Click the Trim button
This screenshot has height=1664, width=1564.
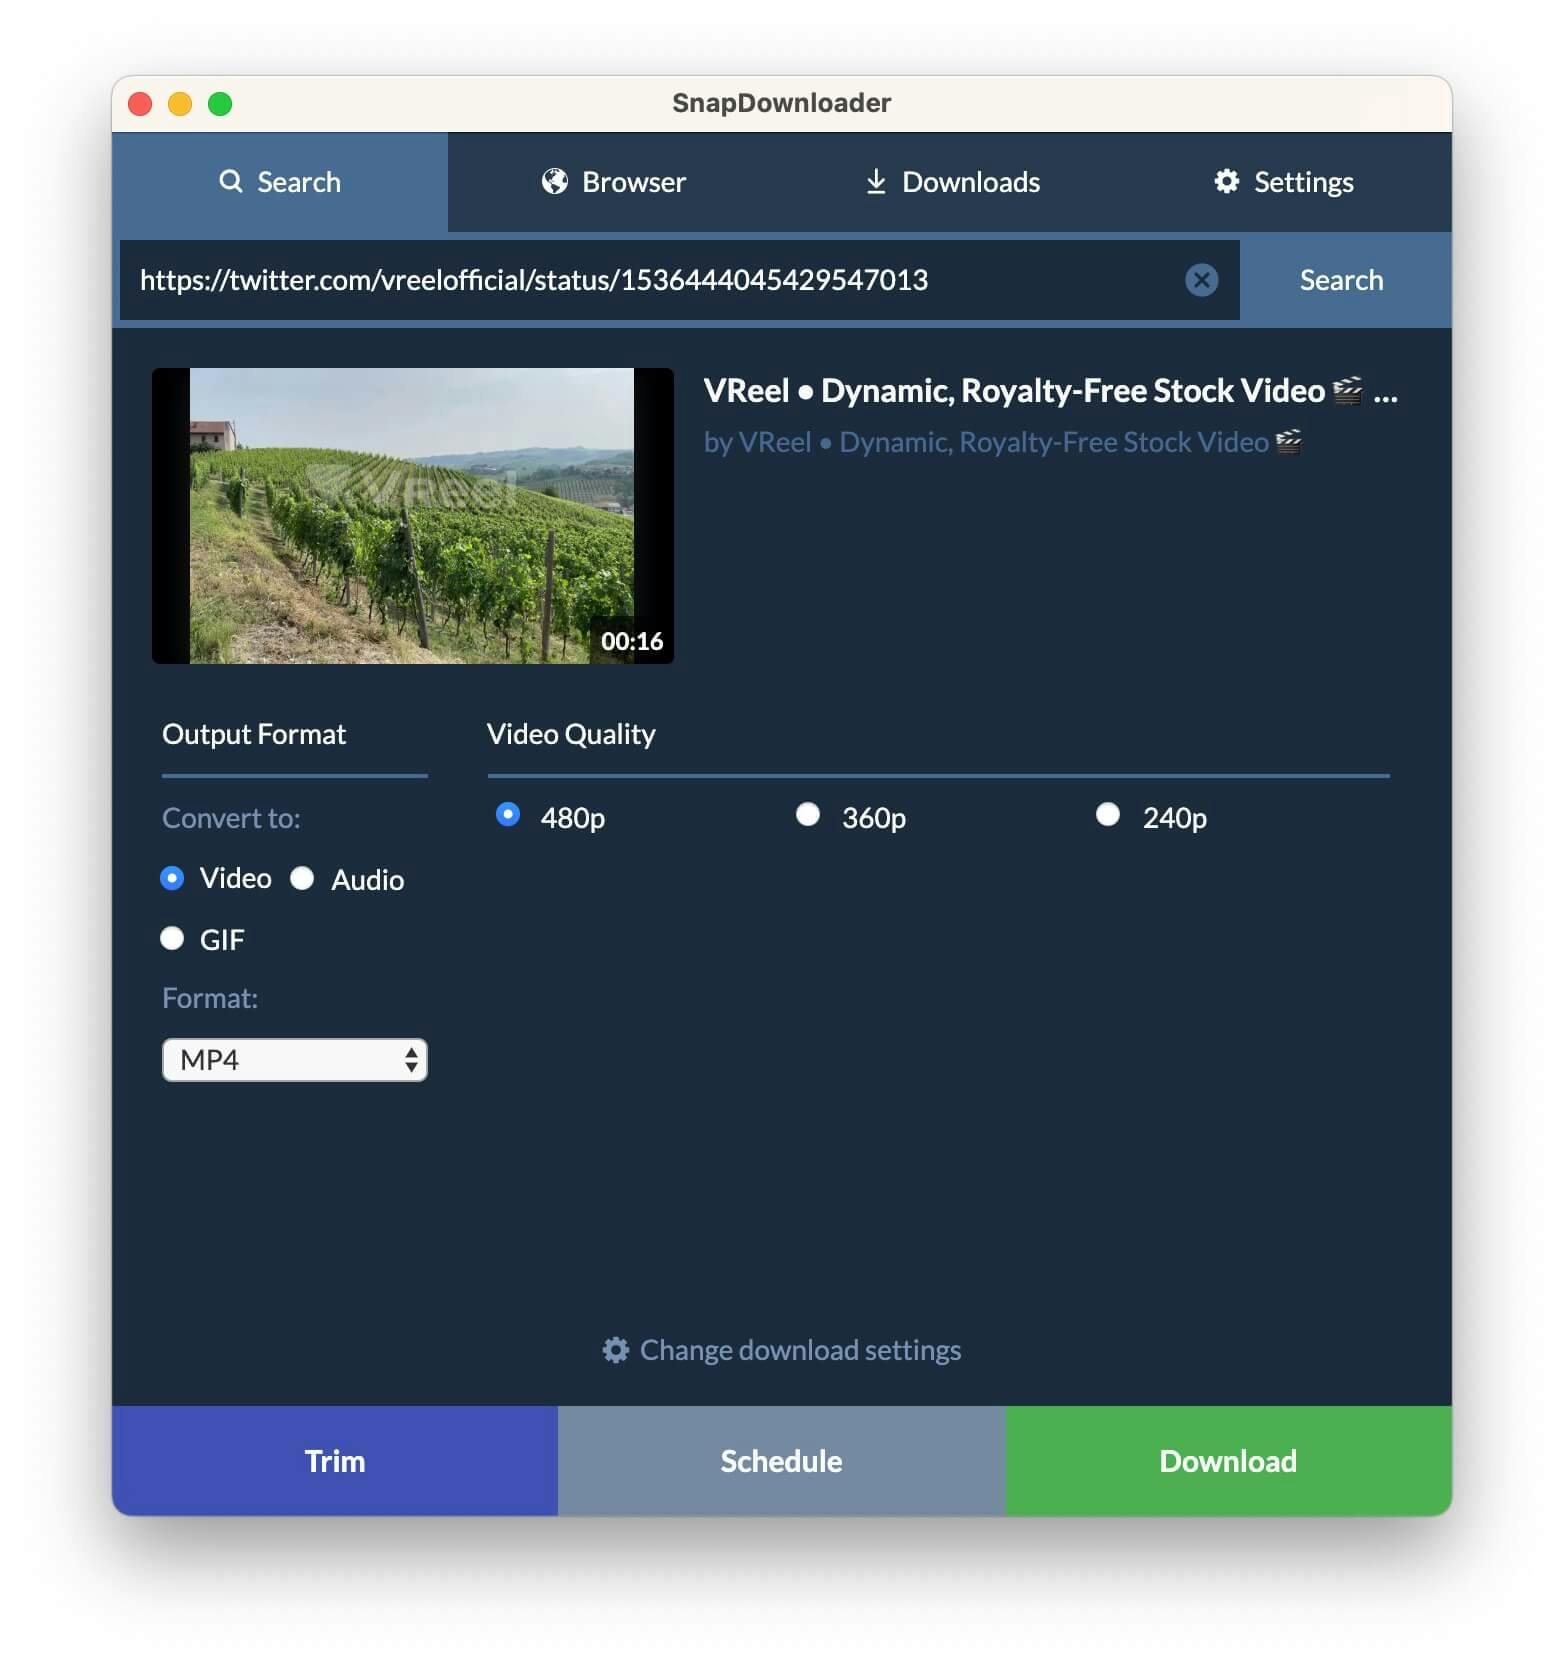coord(335,1461)
